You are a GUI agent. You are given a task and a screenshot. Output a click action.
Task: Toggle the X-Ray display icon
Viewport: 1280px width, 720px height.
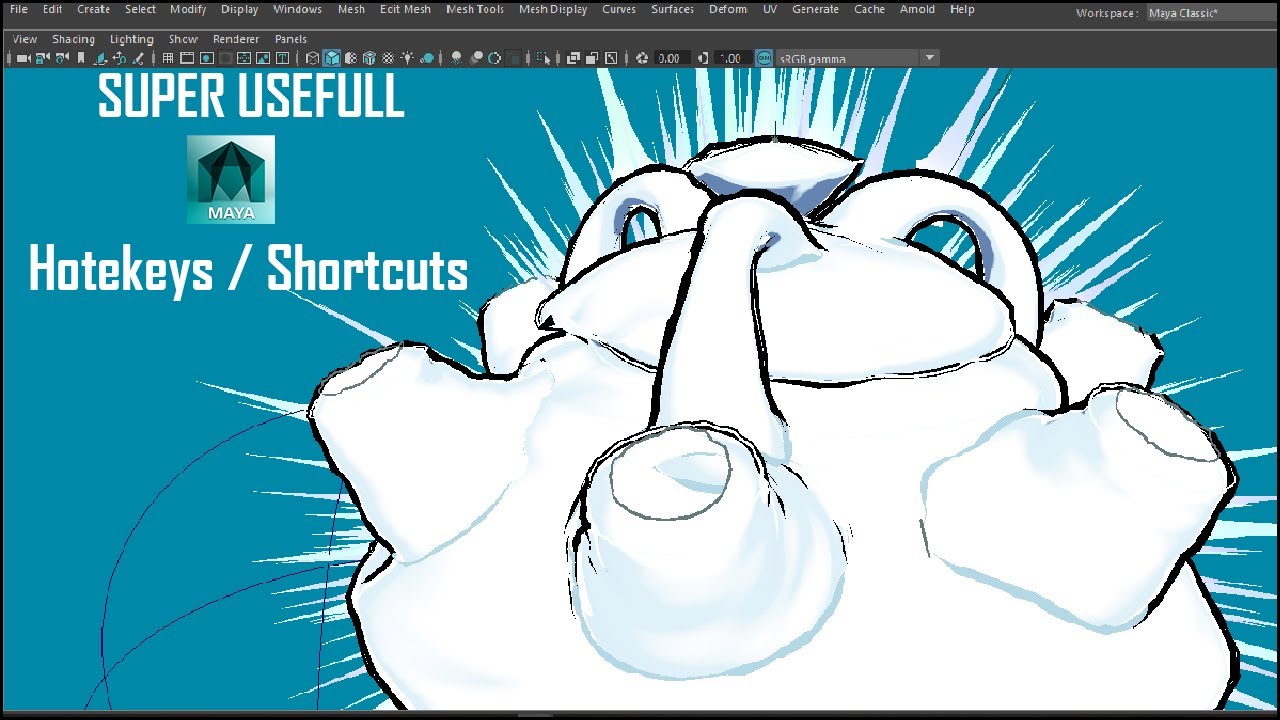point(572,58)
